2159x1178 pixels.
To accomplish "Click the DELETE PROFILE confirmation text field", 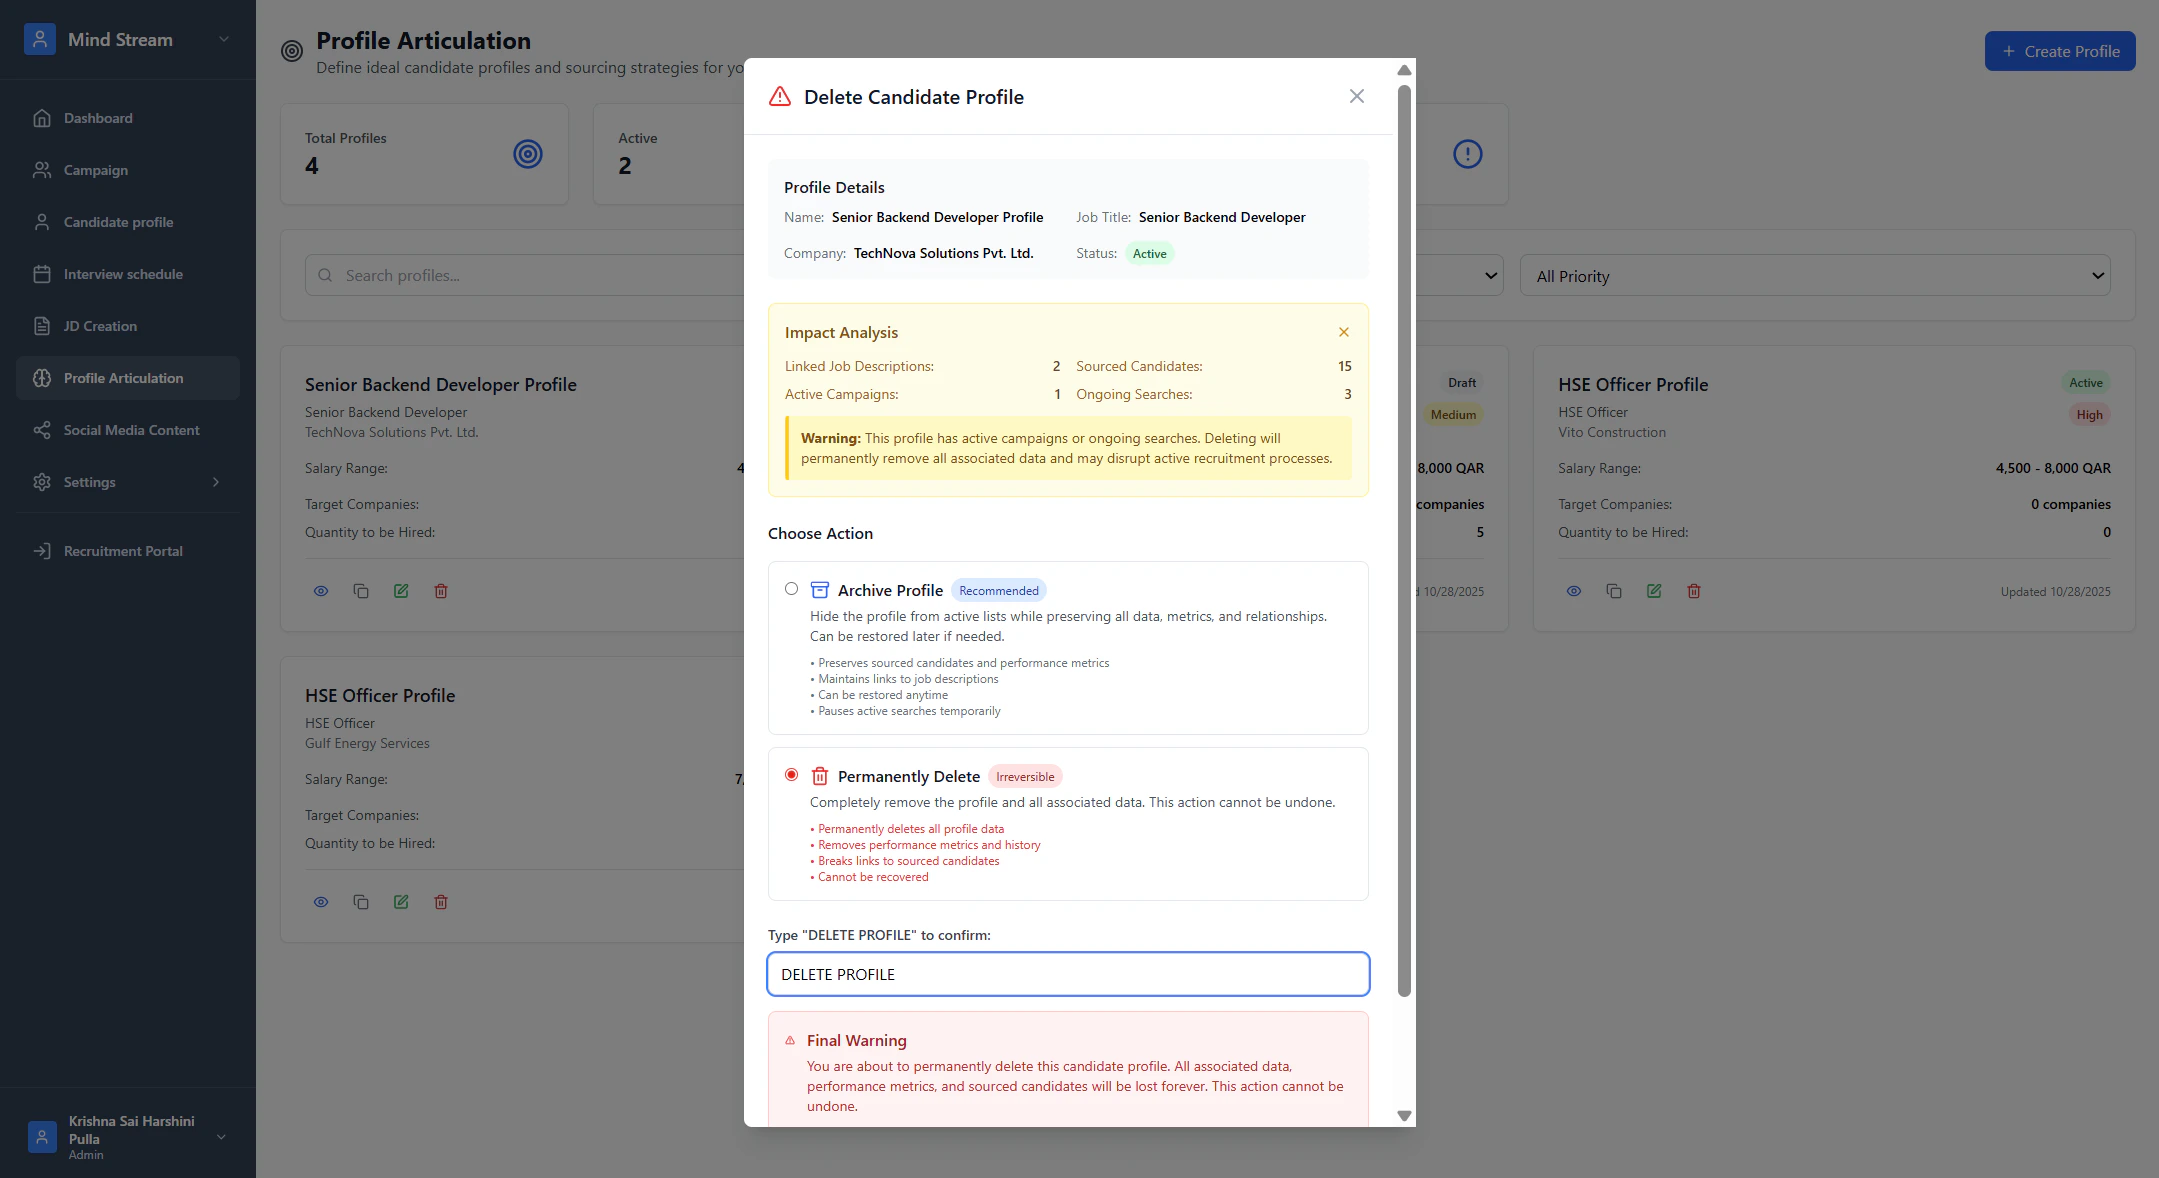I will (x=1067, y=974).
